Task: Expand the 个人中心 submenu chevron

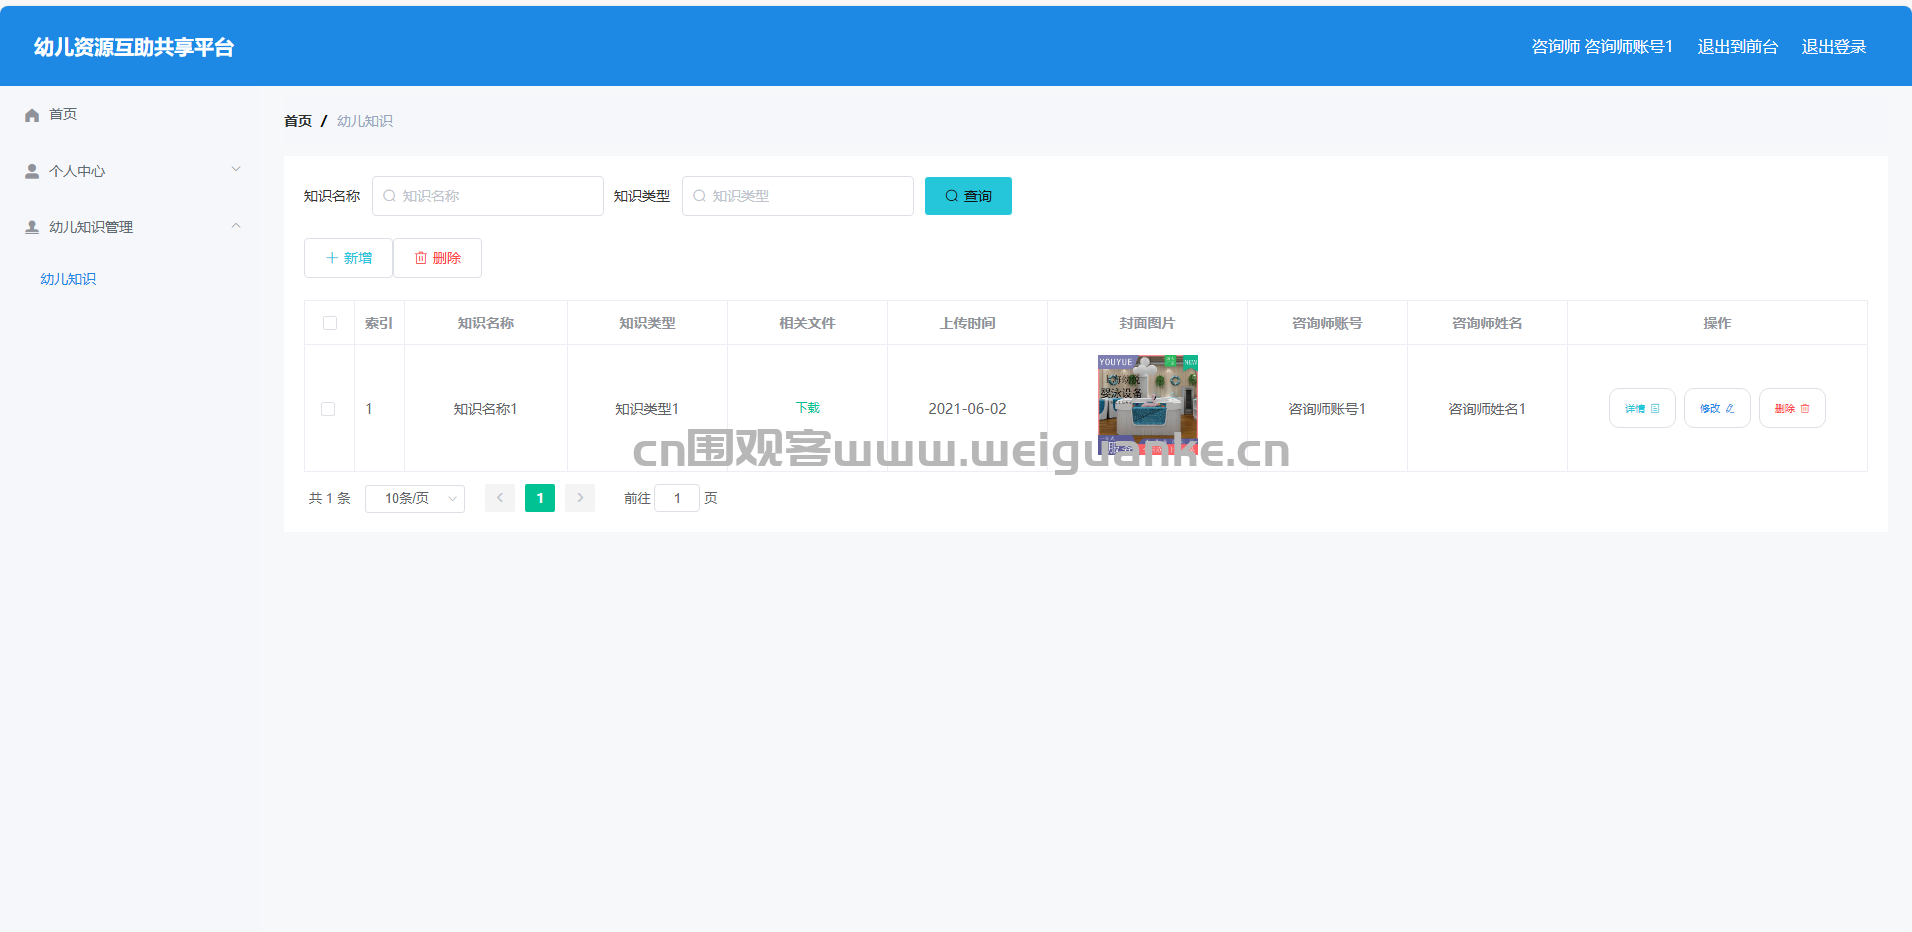Action: click(236, 169)
